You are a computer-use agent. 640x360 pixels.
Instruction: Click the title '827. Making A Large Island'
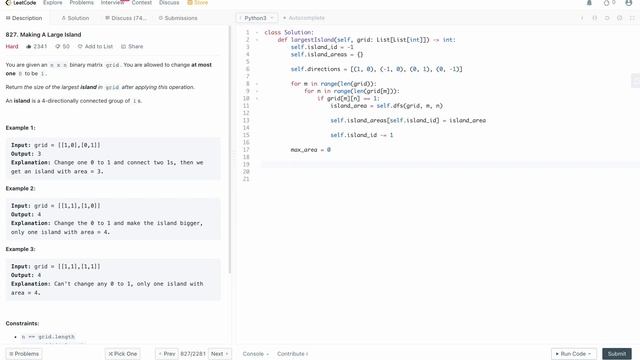(x=43, y=35)
